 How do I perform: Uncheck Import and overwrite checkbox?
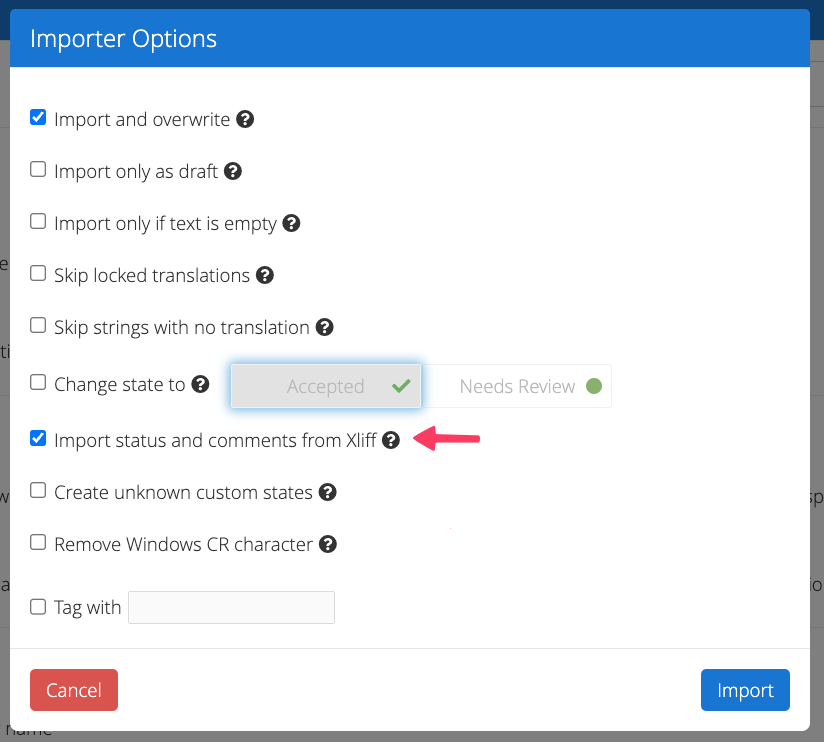tap(38, 117)
